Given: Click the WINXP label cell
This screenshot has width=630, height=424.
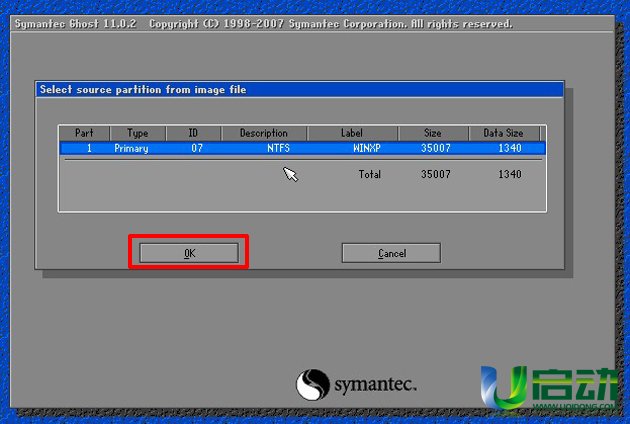Looking at the screenshot, I should click(x=369, y=148).
